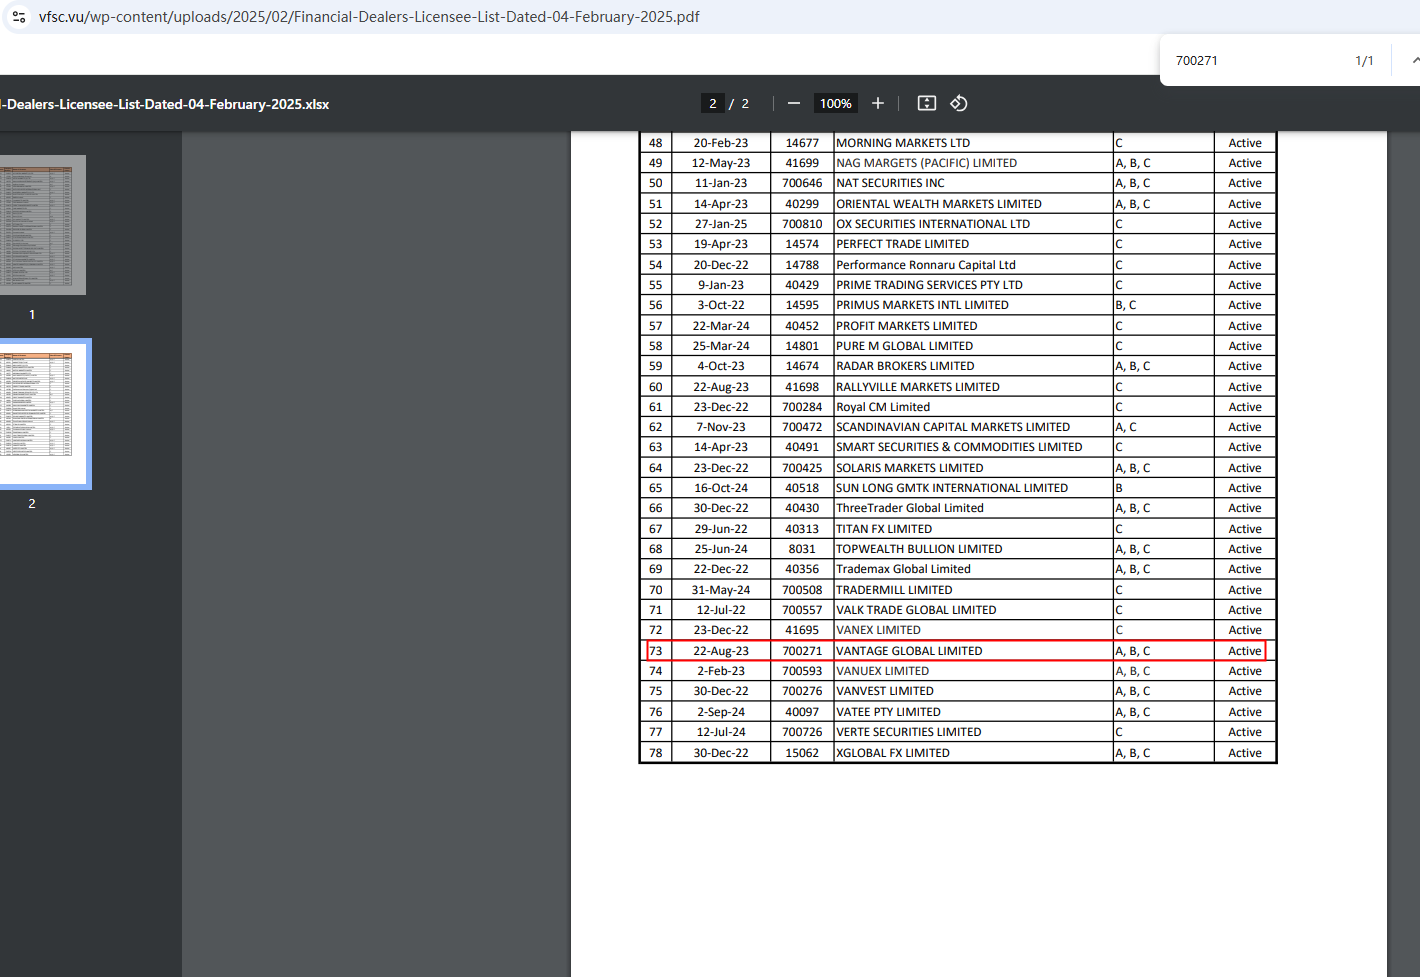Click RALLYVILLE MARKETS LIMITED name
This screenshot has height=977, width=1420.
click(918, 387)
